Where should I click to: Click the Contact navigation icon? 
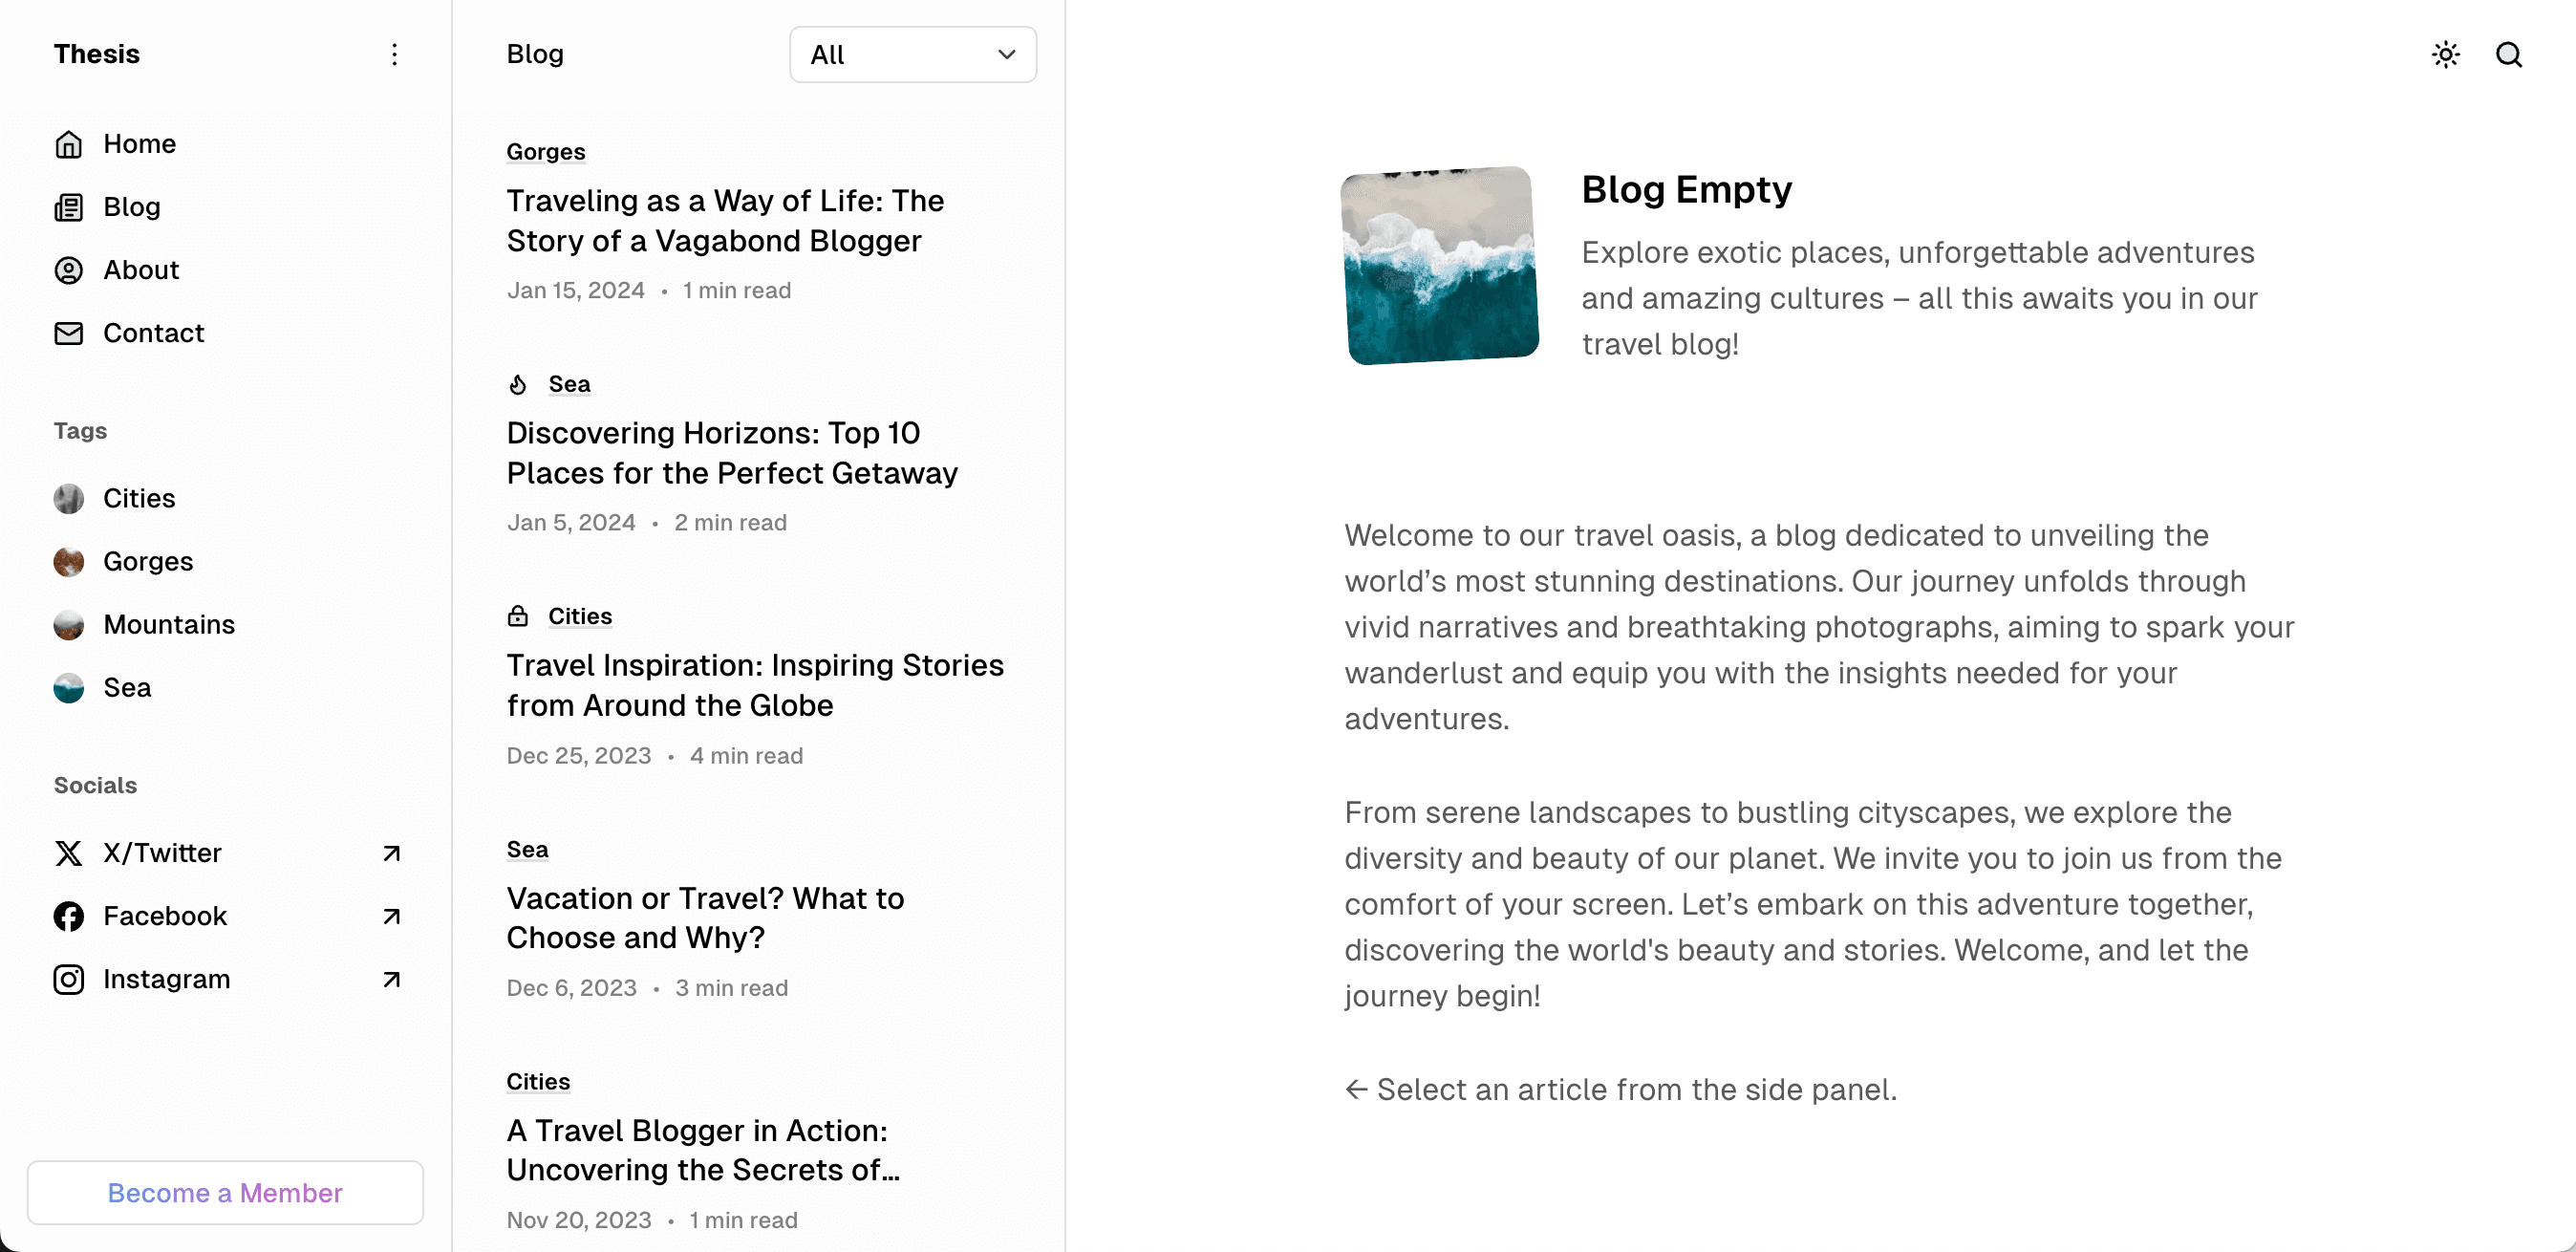69,332
